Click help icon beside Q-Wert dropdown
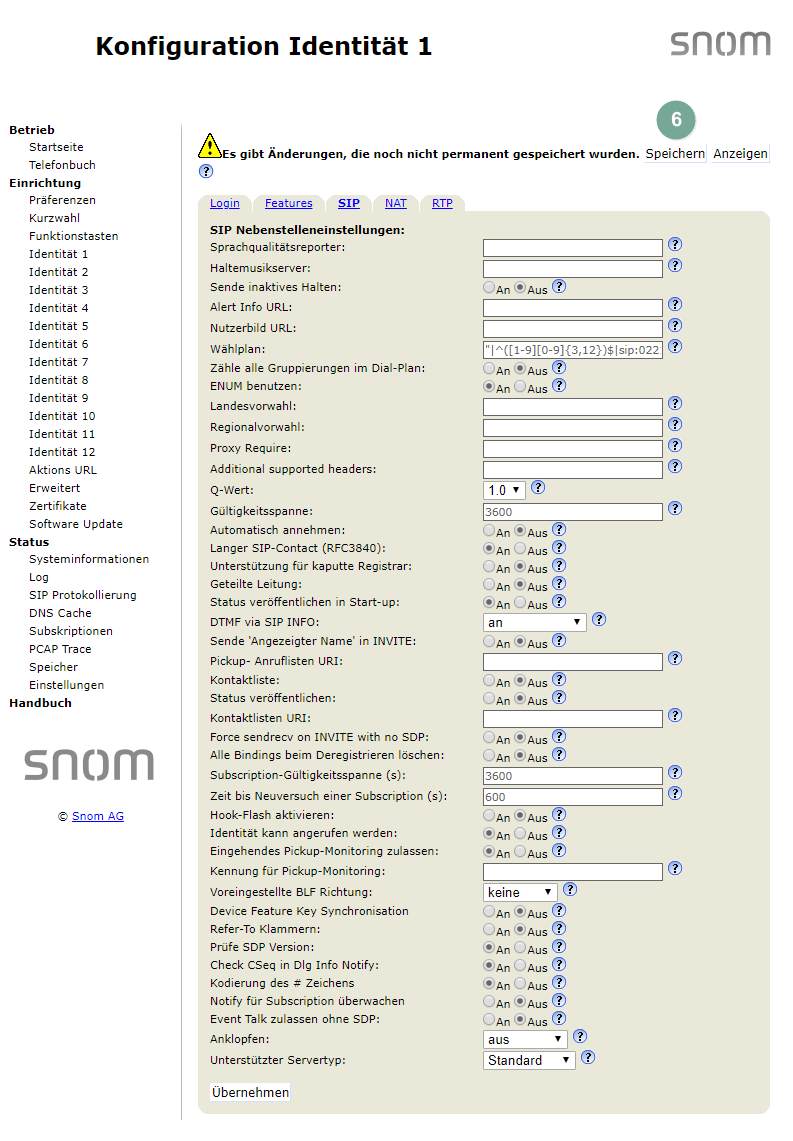 tap(538, 488)
